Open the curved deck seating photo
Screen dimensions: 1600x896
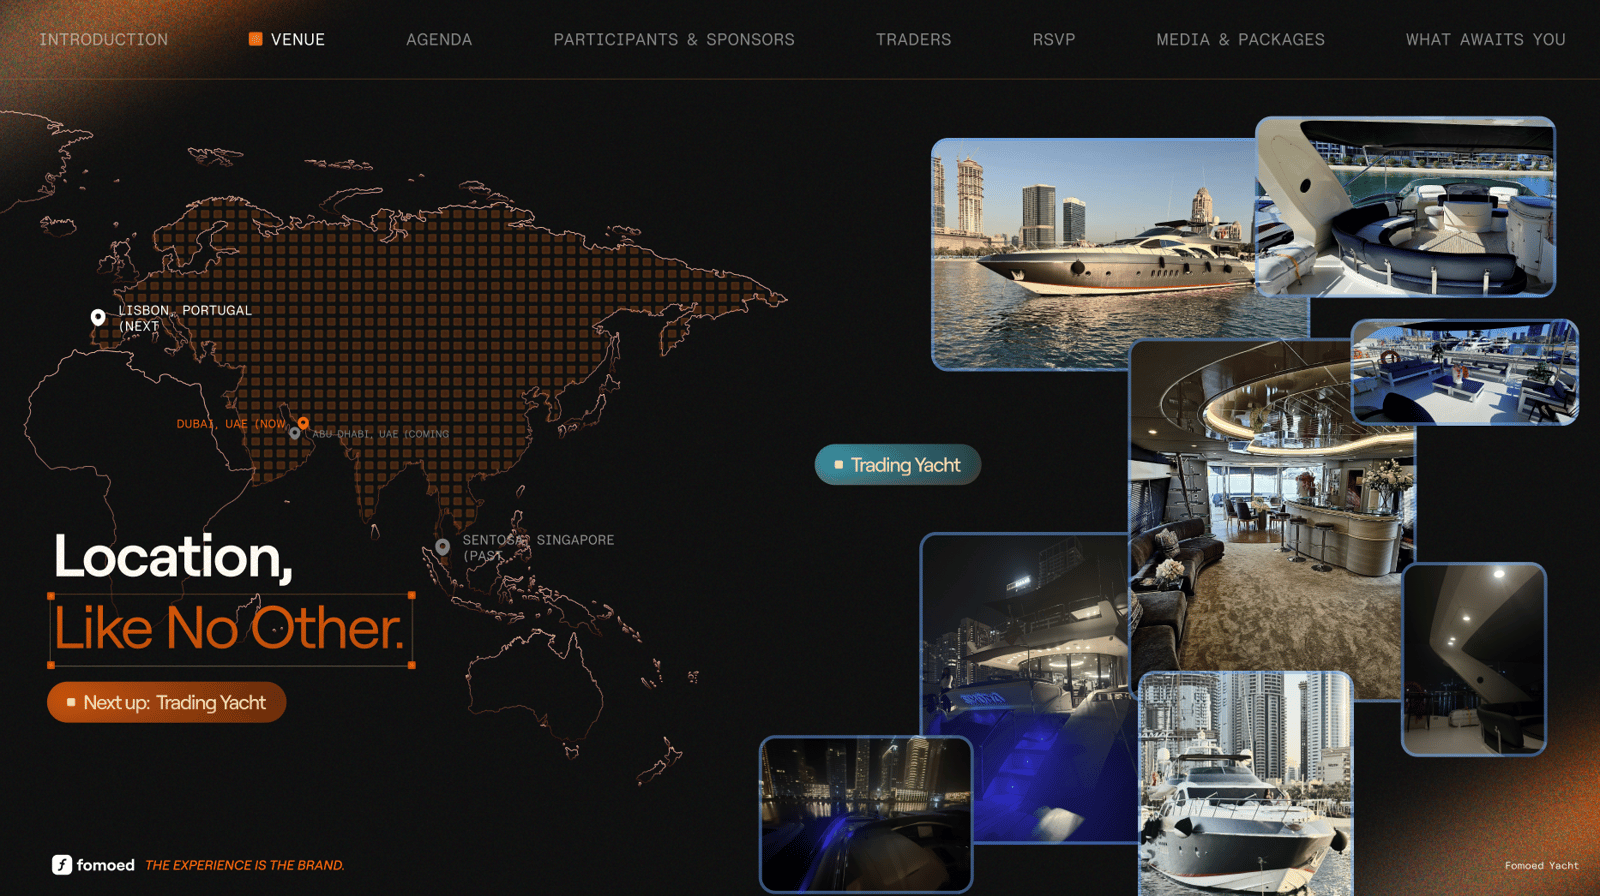click(x=1405, y=207)
